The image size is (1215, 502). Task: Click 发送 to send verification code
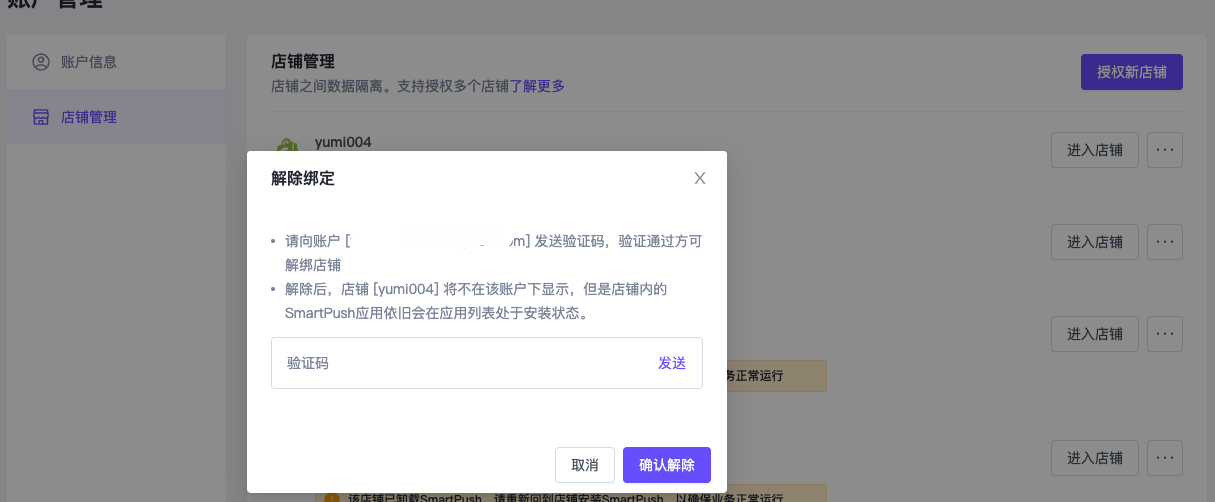672,363
